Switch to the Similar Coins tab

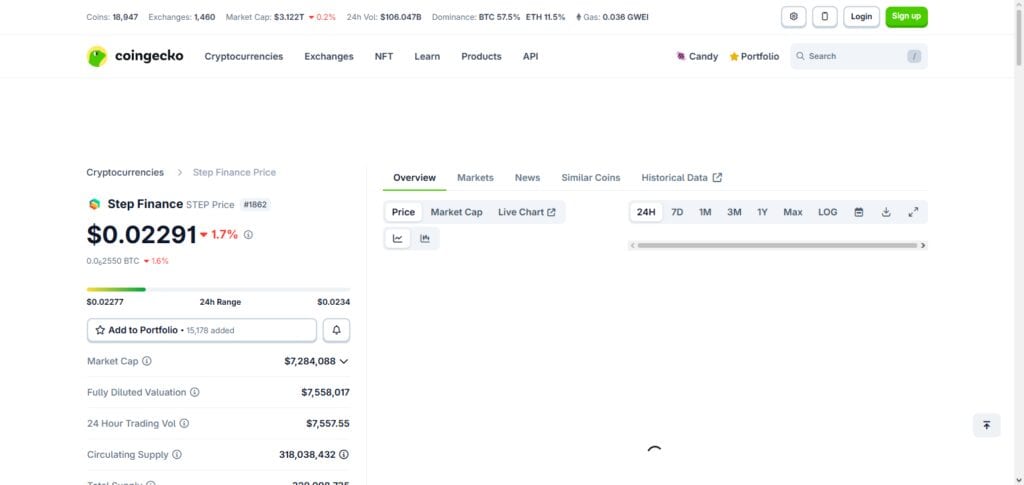point(591,178)
